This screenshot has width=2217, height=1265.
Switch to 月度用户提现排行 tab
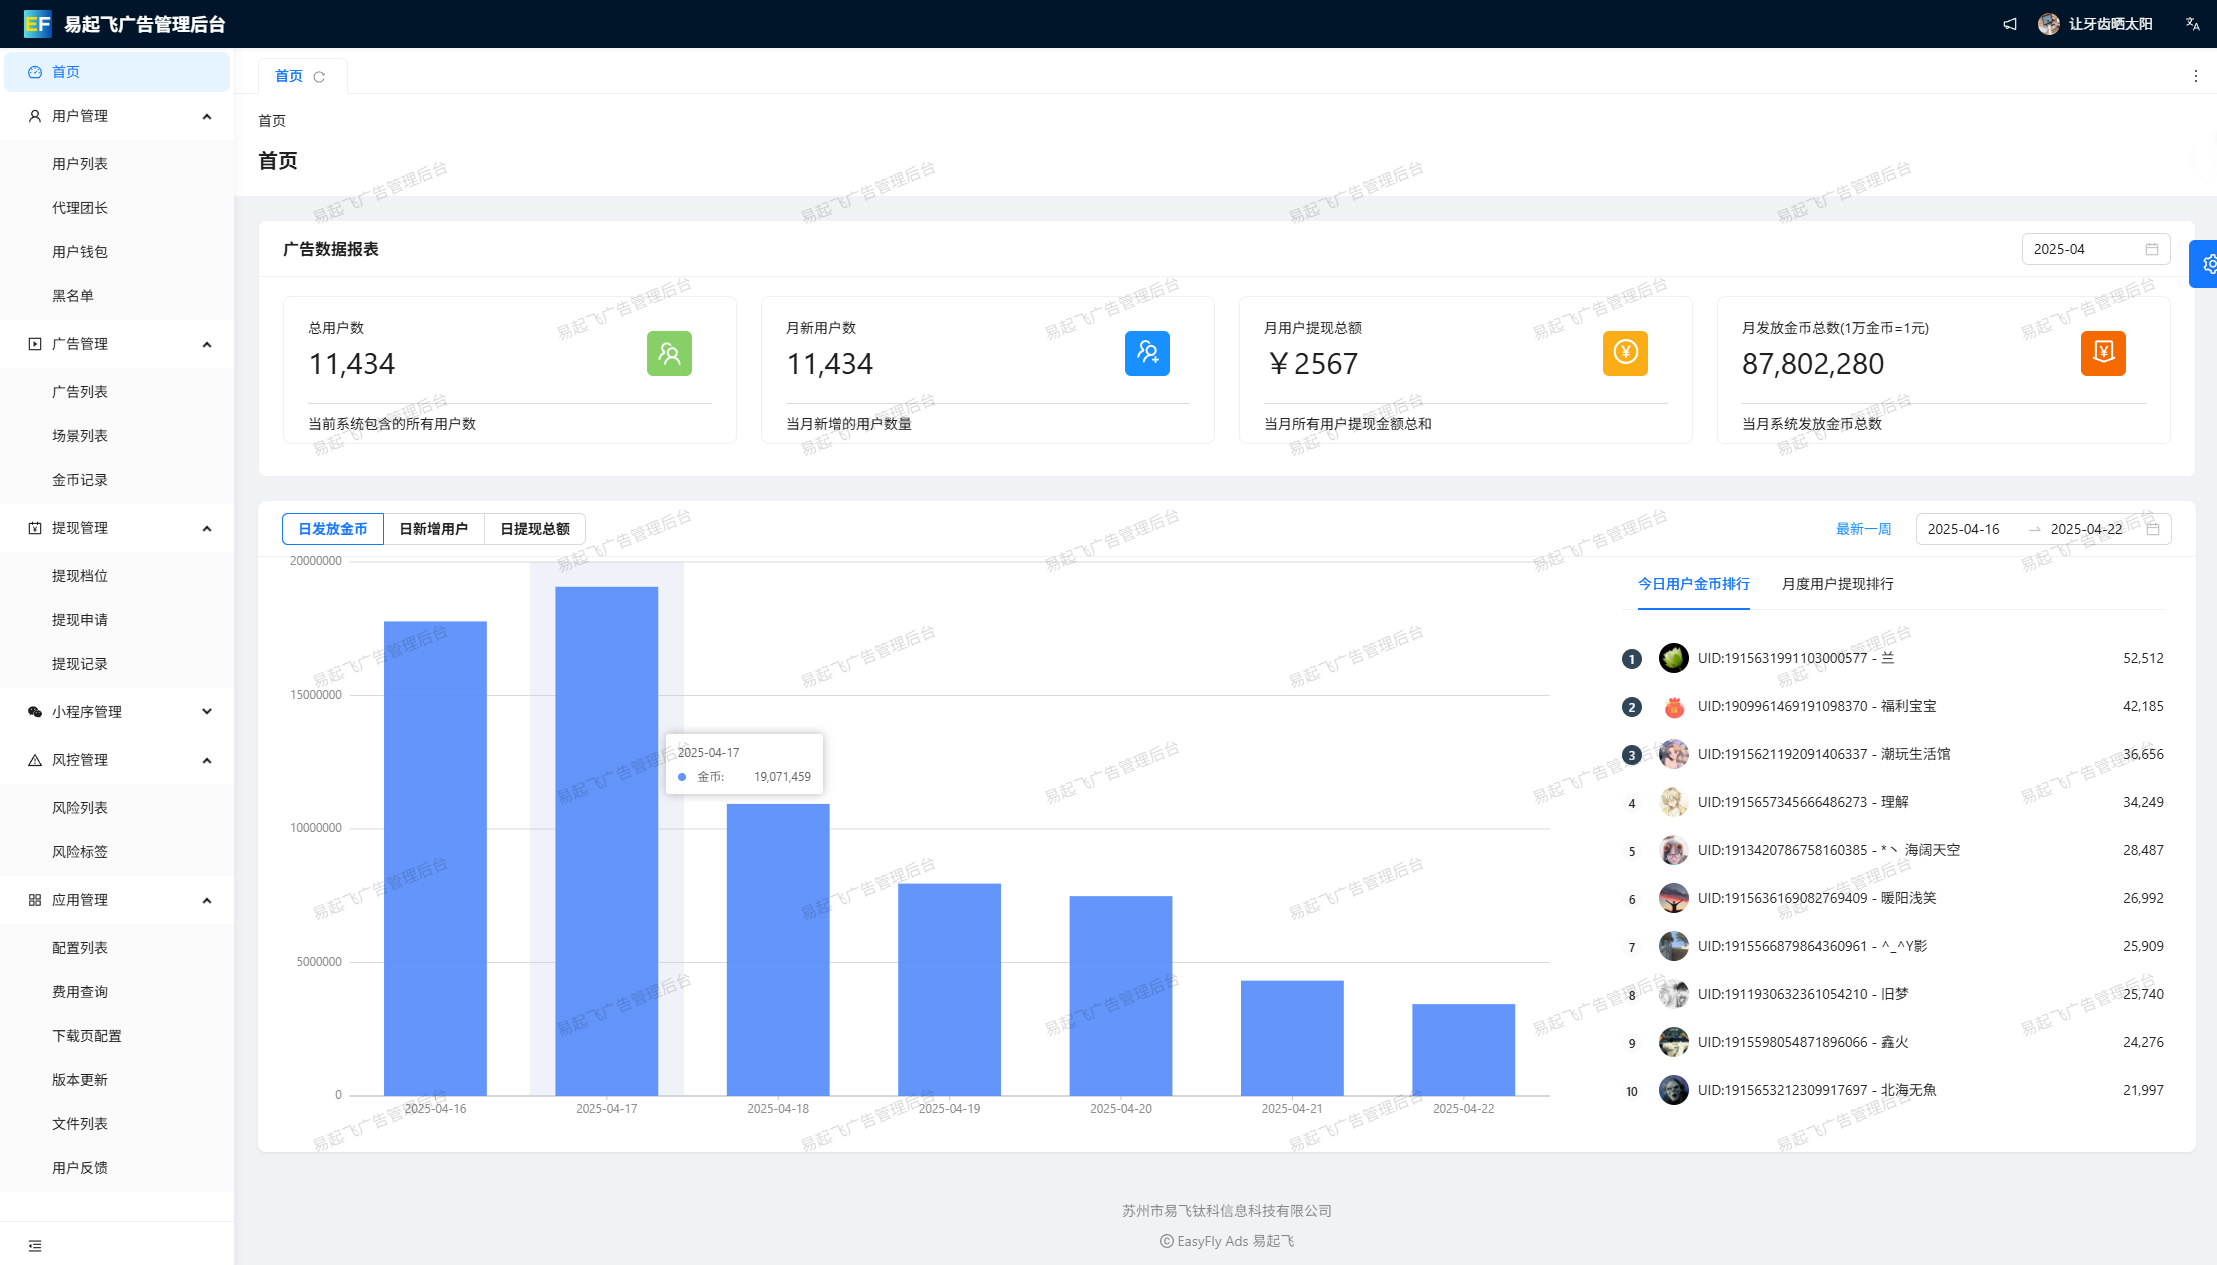coord(1837,584)
